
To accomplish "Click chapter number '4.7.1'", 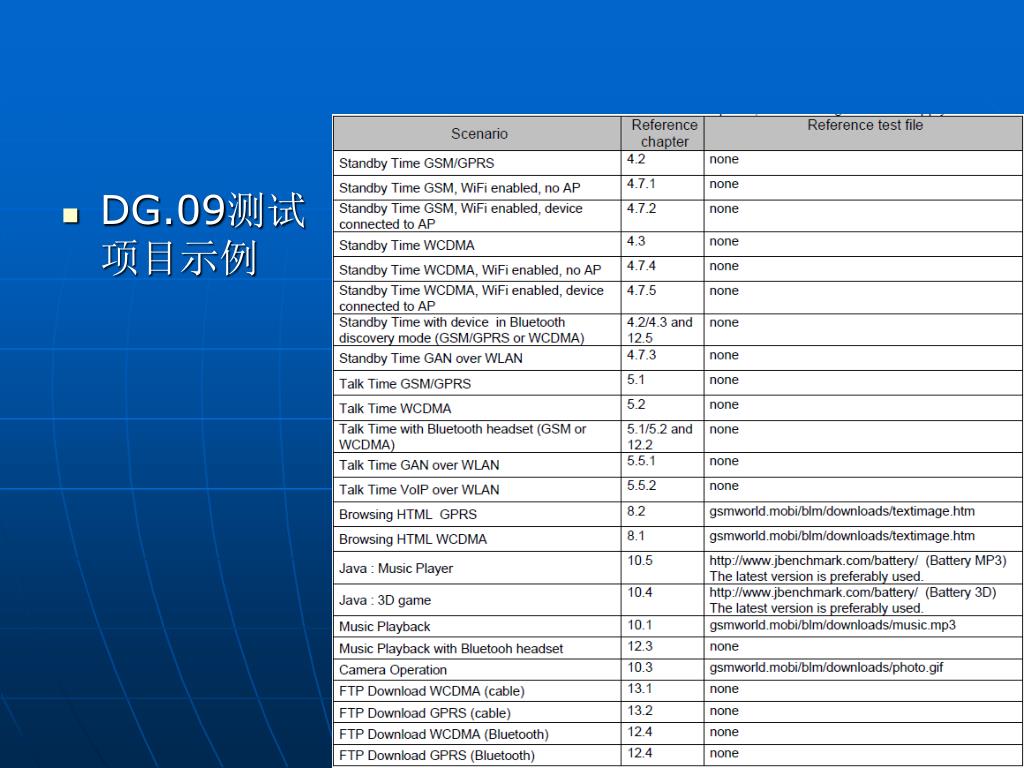I will point(641,184).
